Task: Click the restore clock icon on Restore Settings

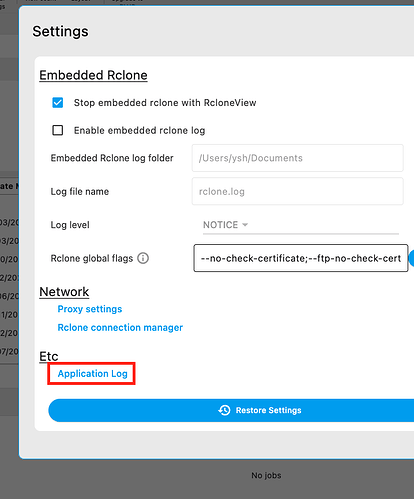Action: pos(224,410)
